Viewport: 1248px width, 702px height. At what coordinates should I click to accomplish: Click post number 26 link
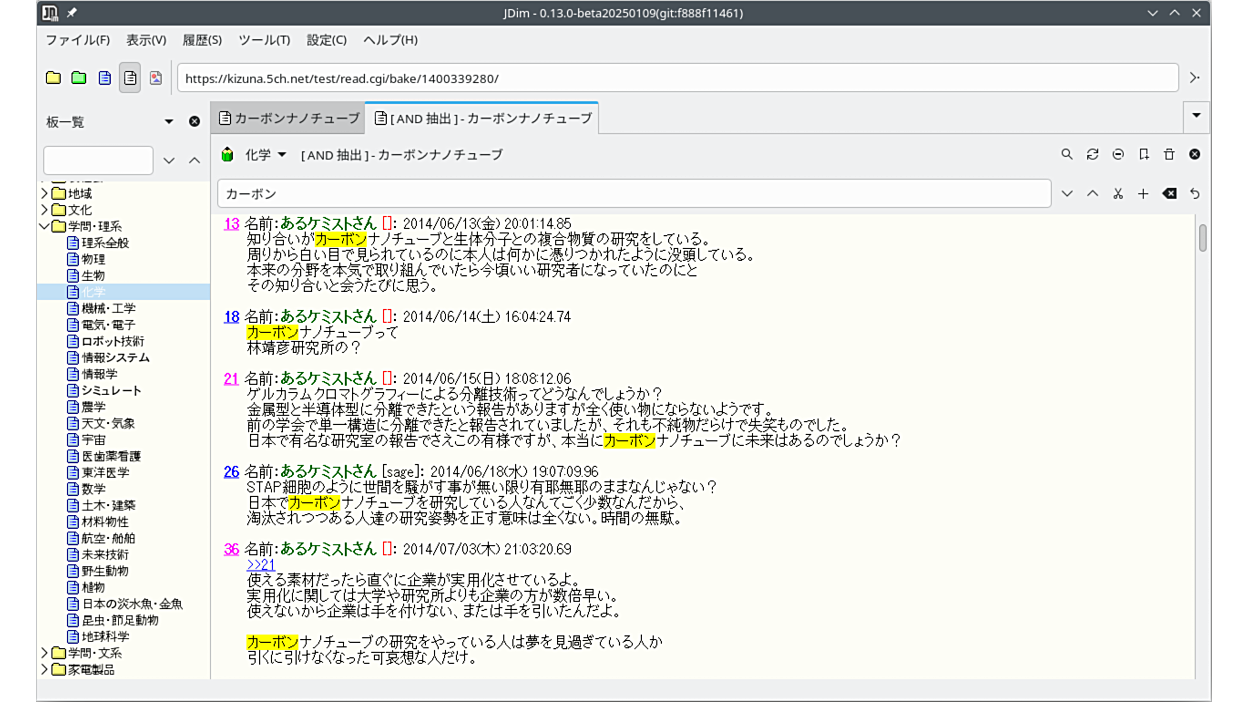click(x=231, y=472)
